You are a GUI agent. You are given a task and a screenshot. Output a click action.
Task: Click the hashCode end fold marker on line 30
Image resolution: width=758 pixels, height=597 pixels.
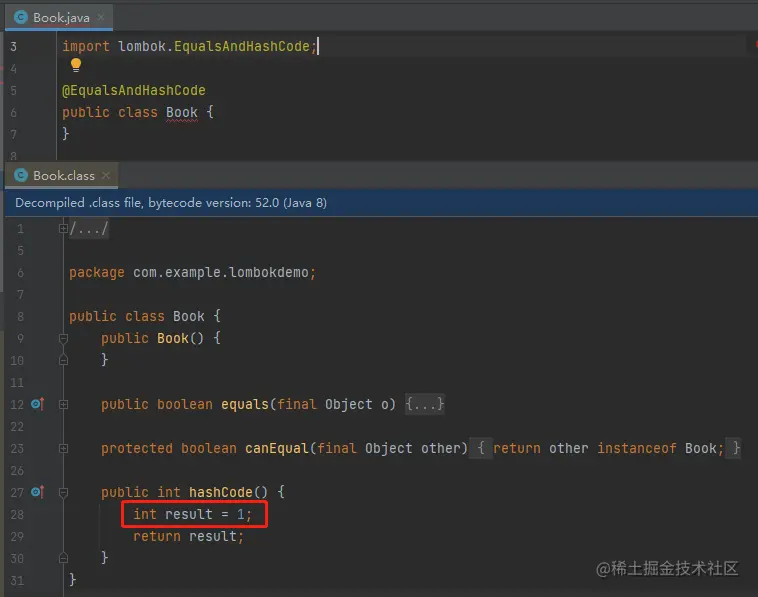coord(63,558)
